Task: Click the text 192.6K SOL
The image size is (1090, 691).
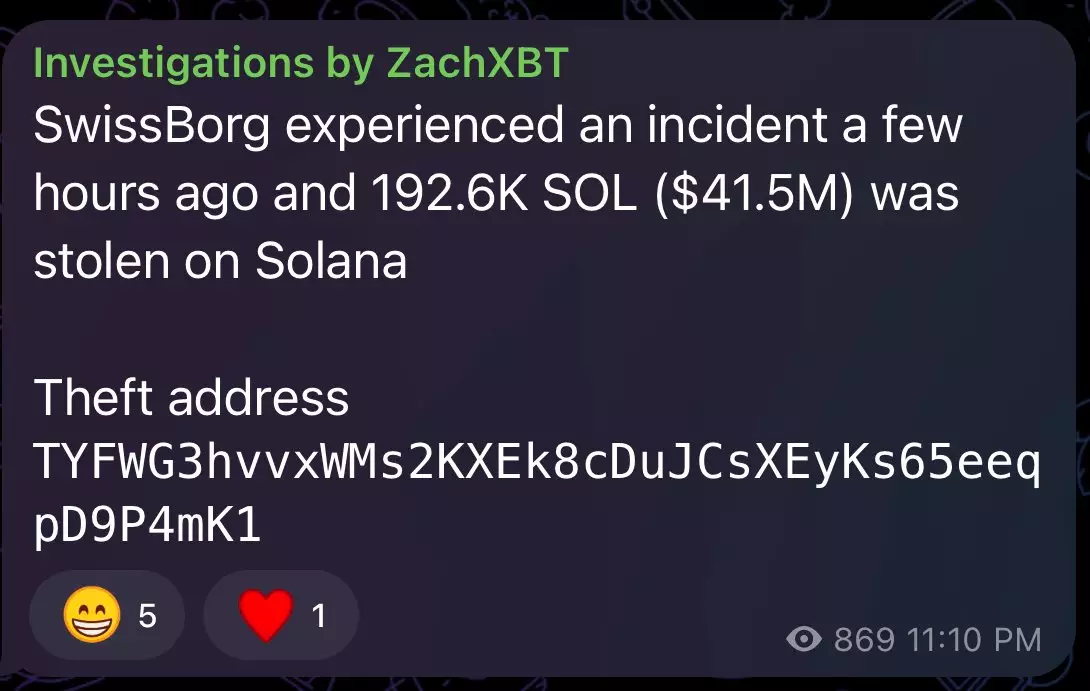Action: pyautogui.click(x=504, y=193)
